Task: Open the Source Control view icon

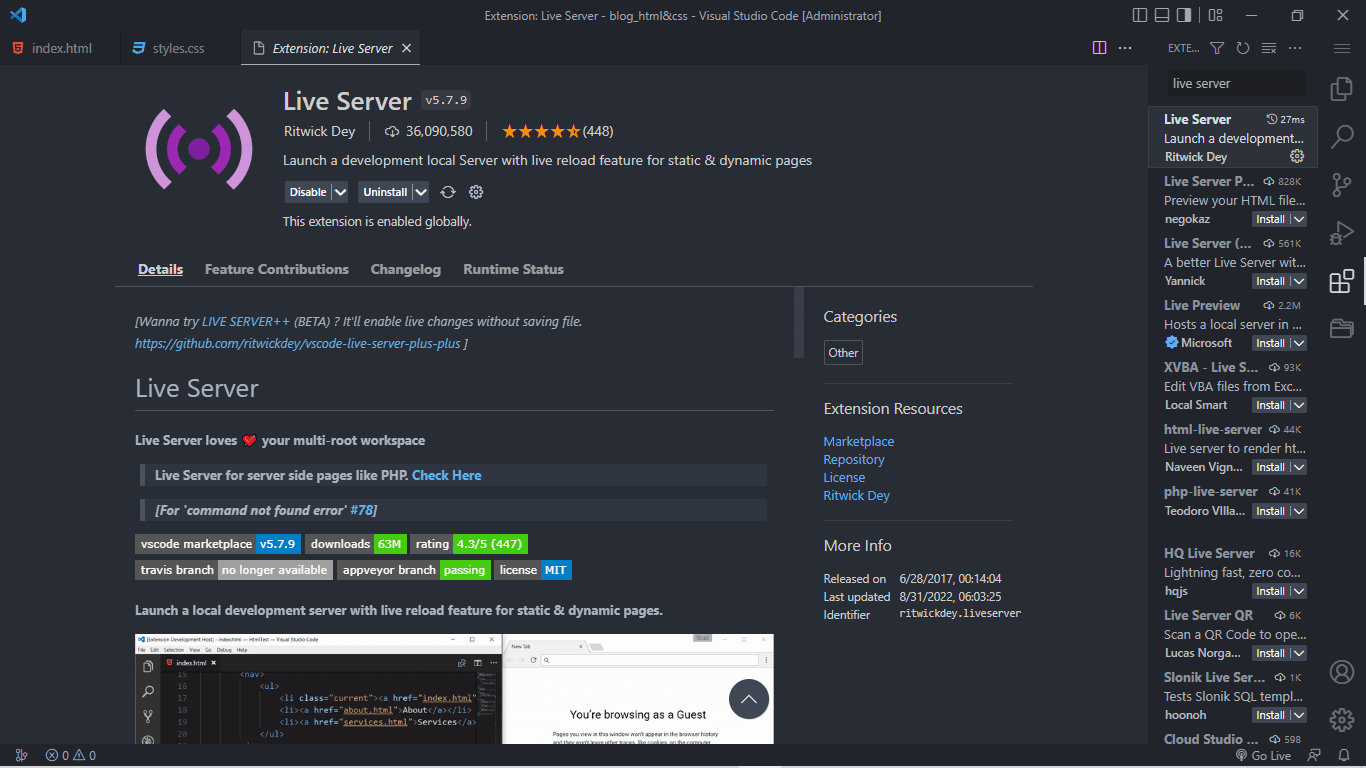Action: (1341, 185)
